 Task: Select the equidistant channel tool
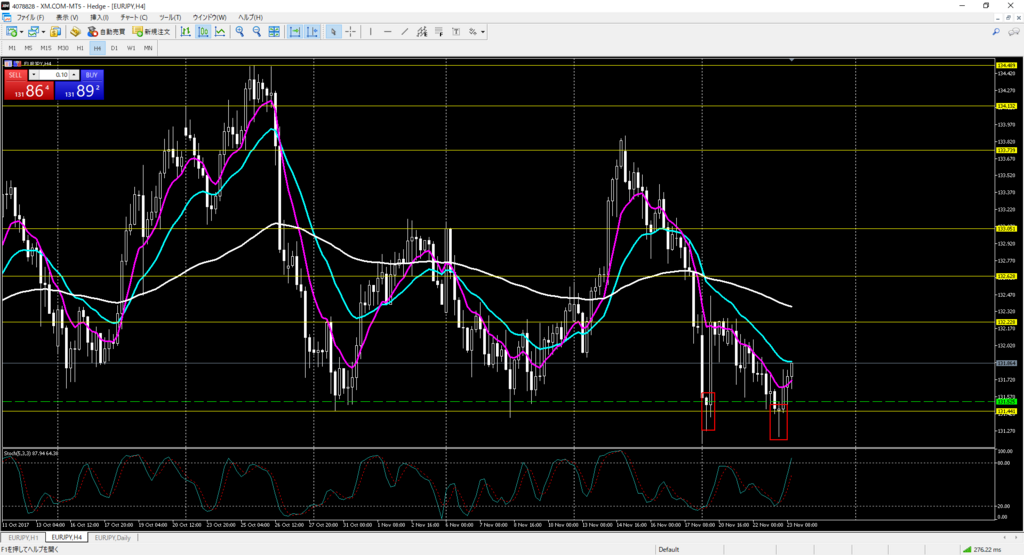[x=422, y=31]
